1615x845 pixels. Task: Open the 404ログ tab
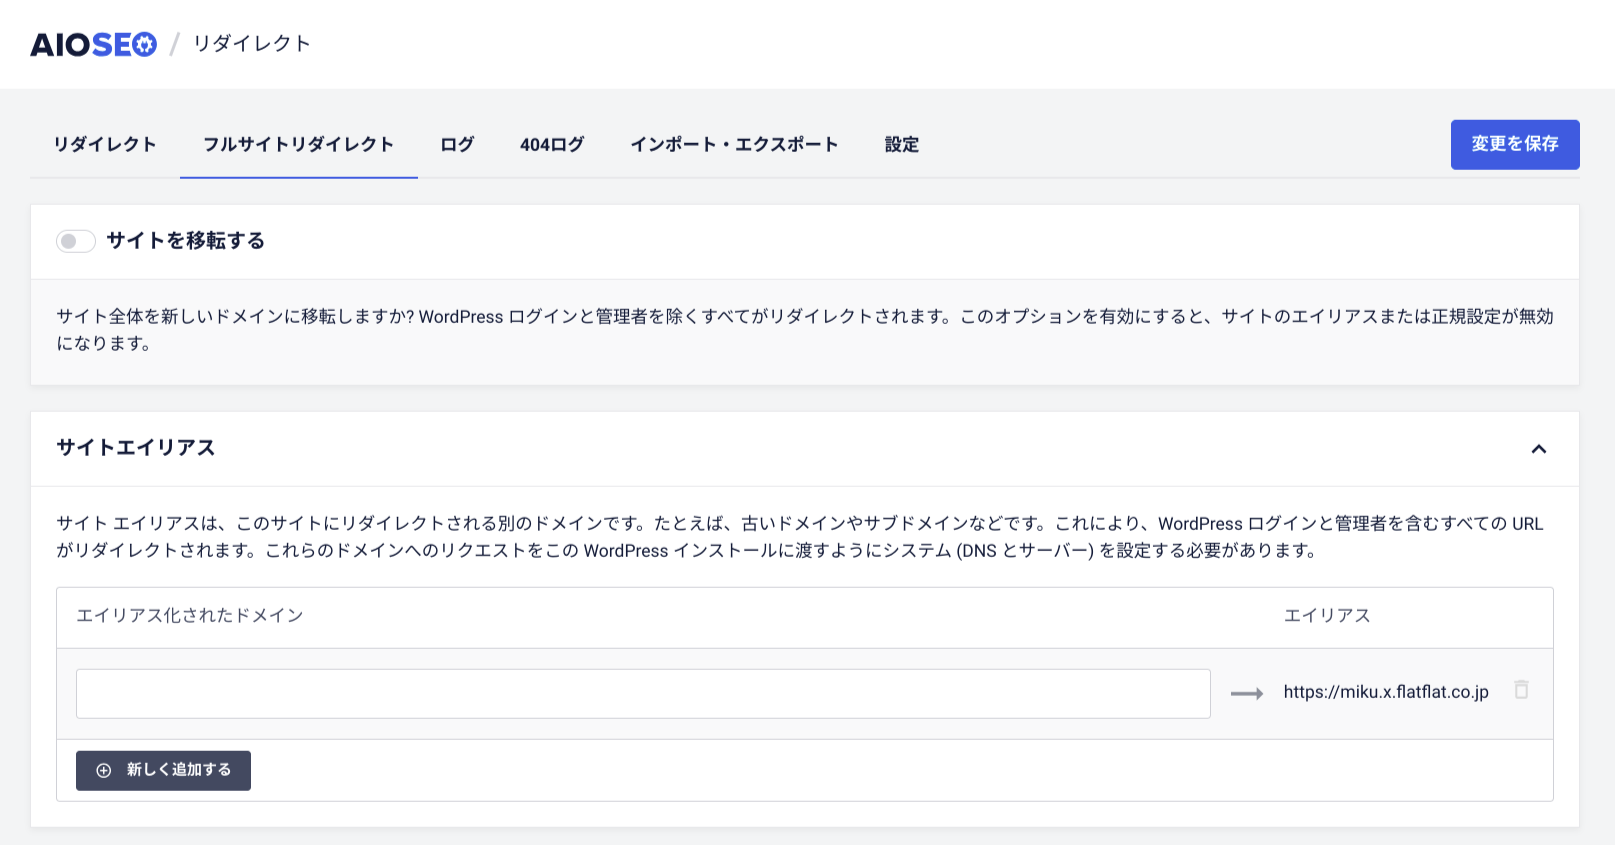click(552, 145)
